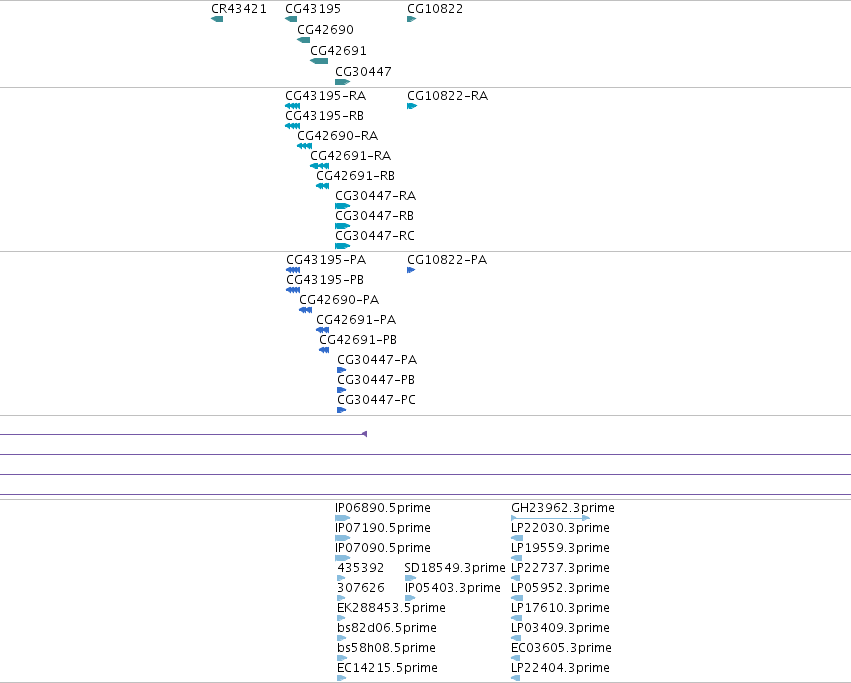
Task: Click protein CG10822-PA
Action: coord(411,270)
